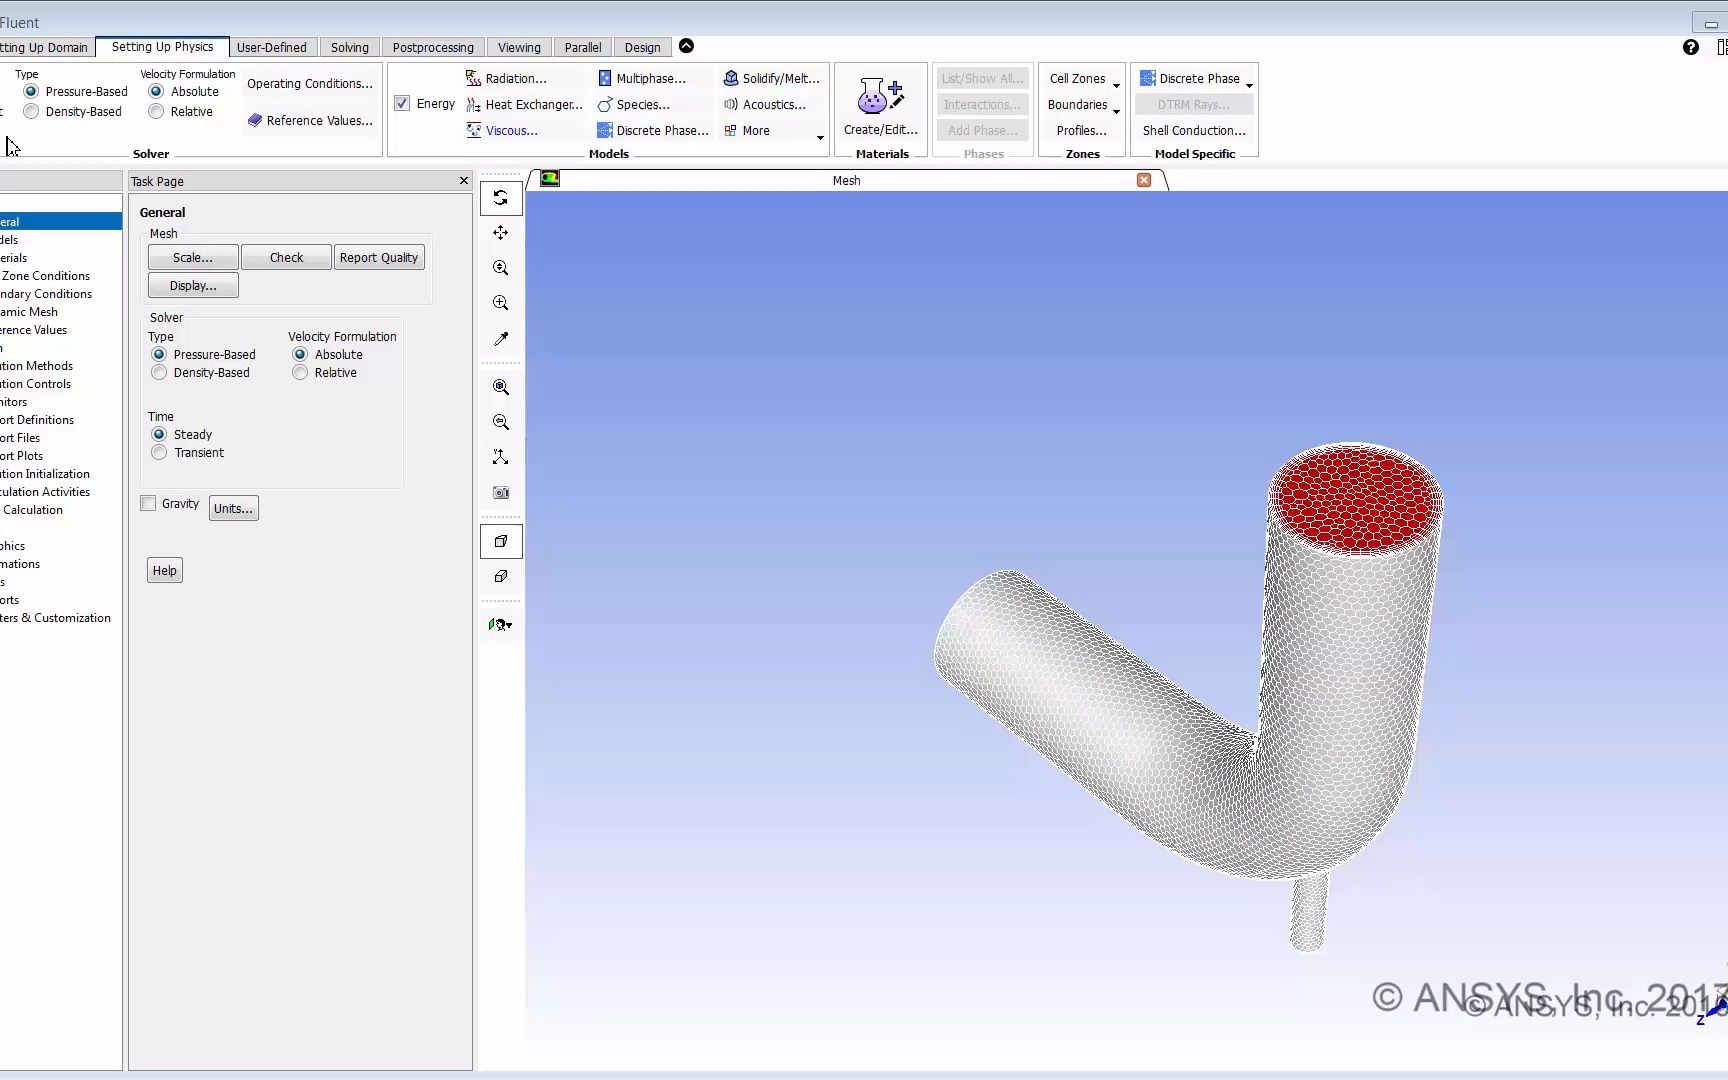Image resolution: width=1728 pixels, height=1080 pixels.
Task: Enable the Energy equation
Action: pyautogui.click(x=402, y=103)
